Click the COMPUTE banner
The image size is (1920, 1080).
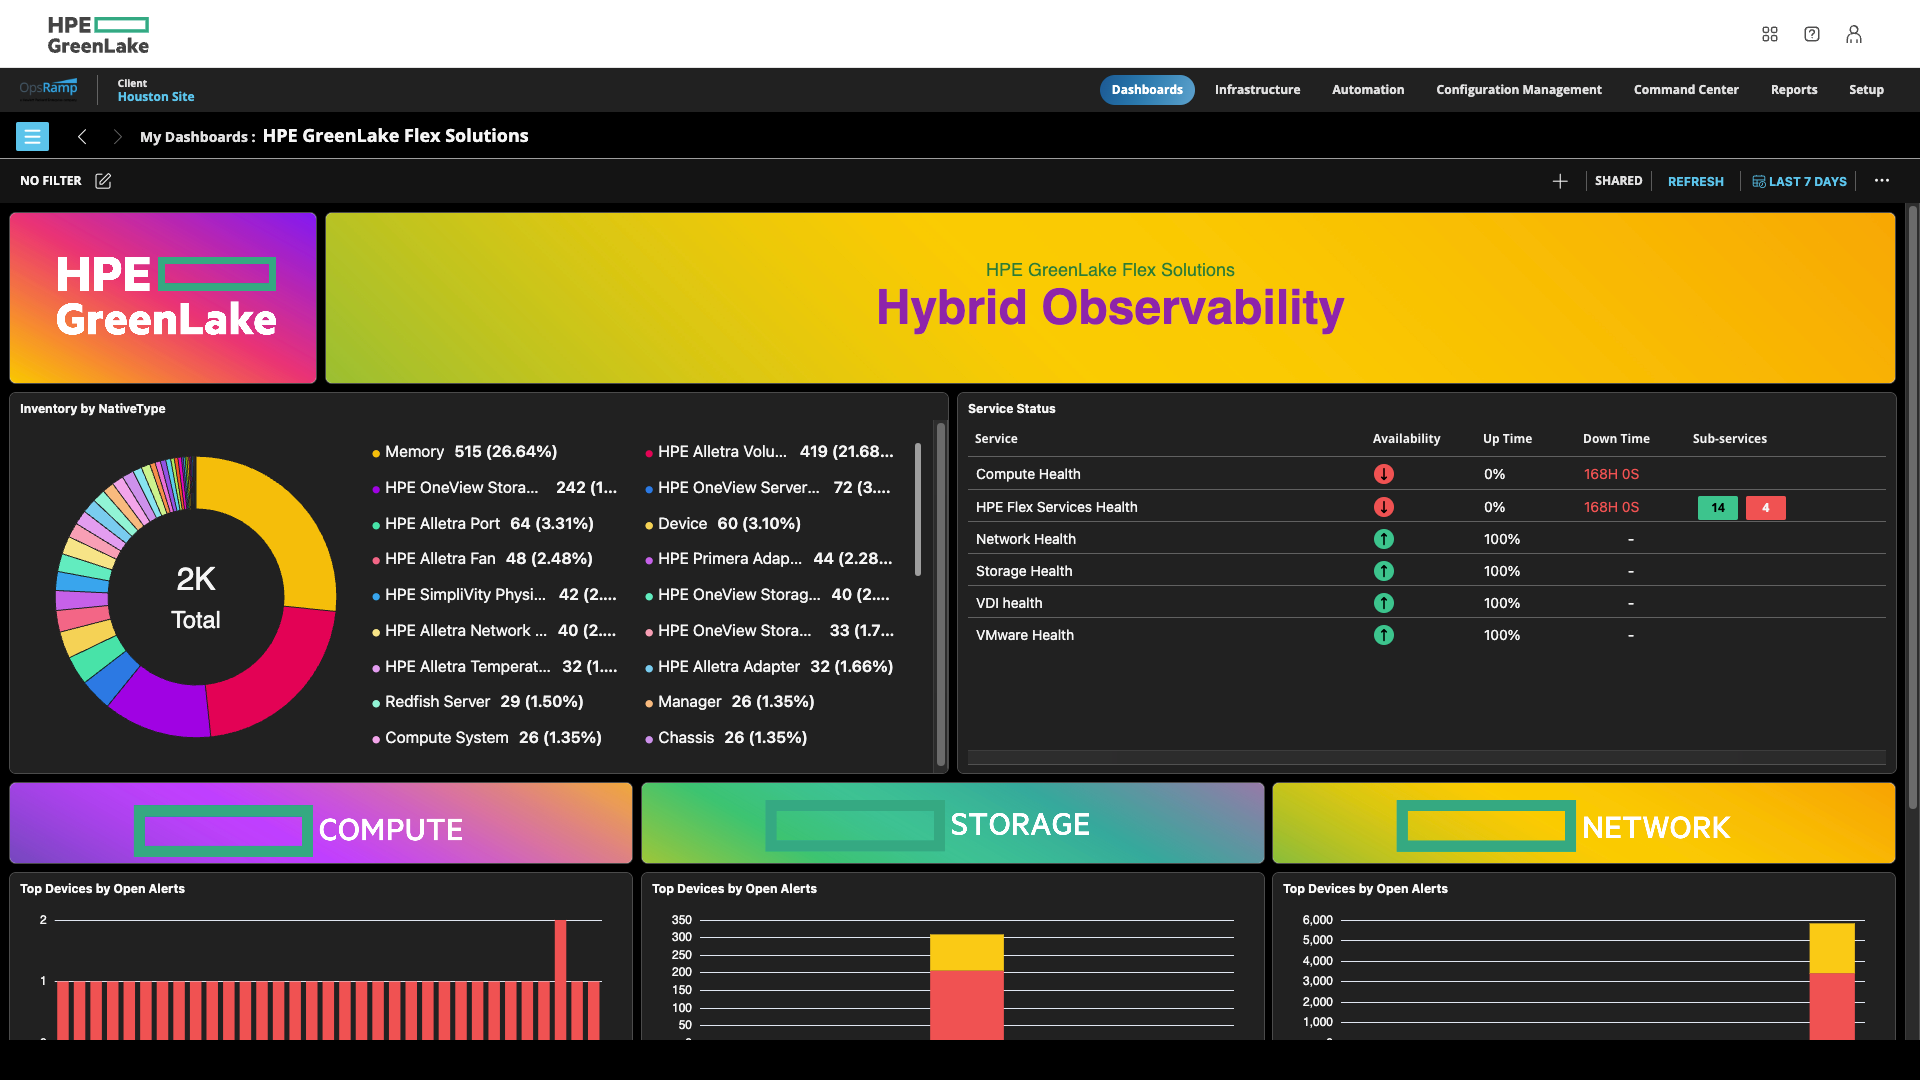[321, 823]
